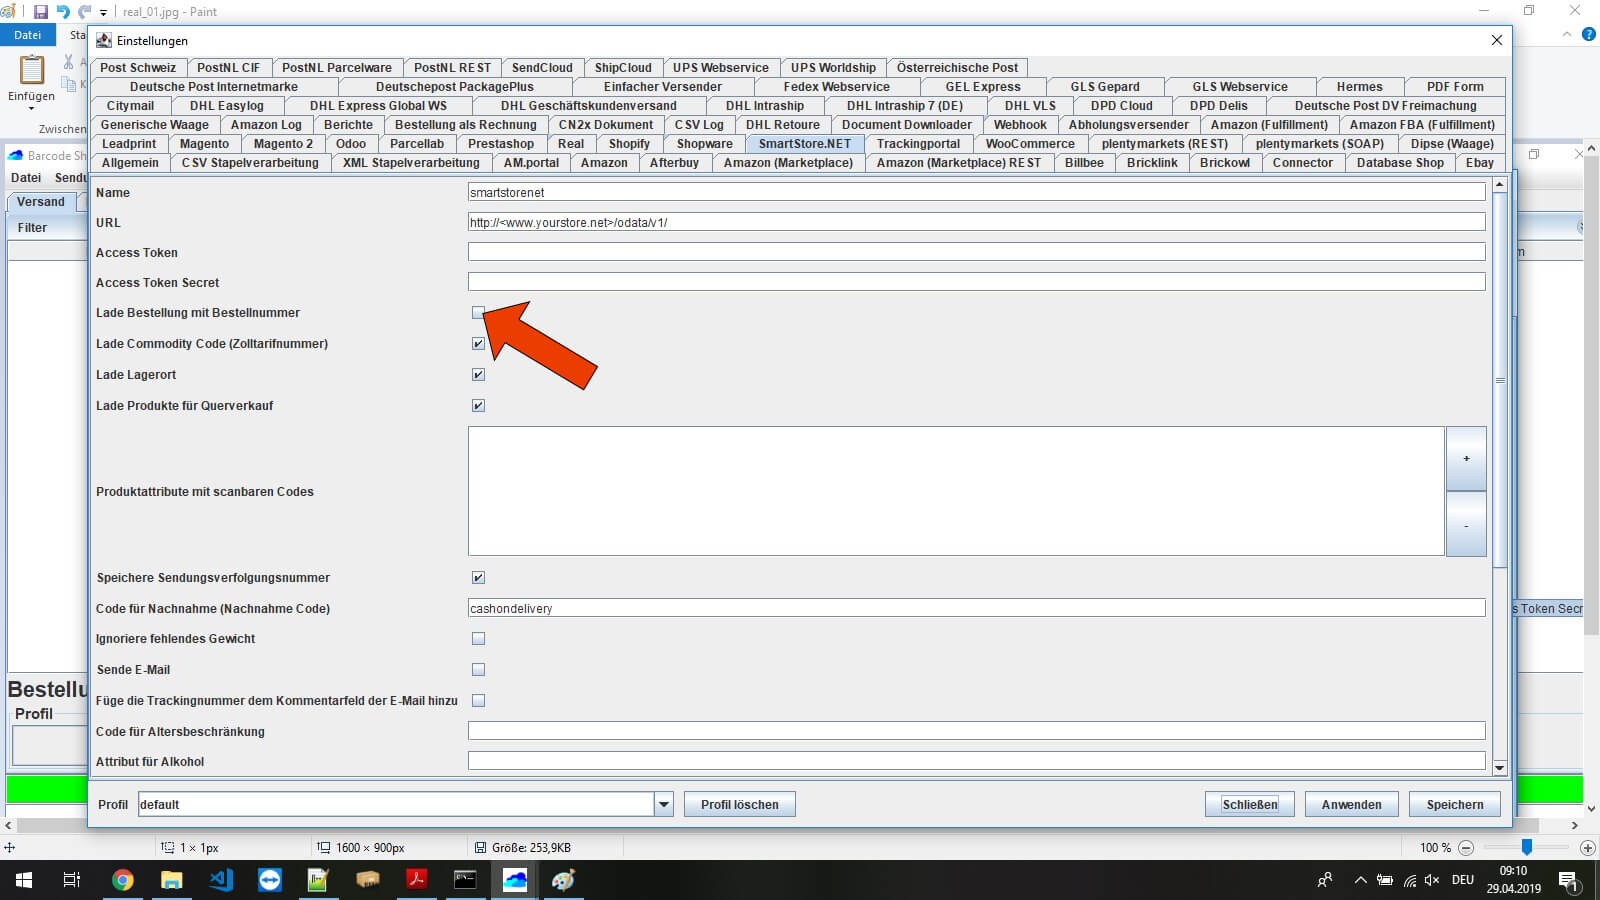This screenshot has height=900, width=1600.
Task: Open the Datei menu in Barcode Shipping window
Action: [x=26, y=178]
